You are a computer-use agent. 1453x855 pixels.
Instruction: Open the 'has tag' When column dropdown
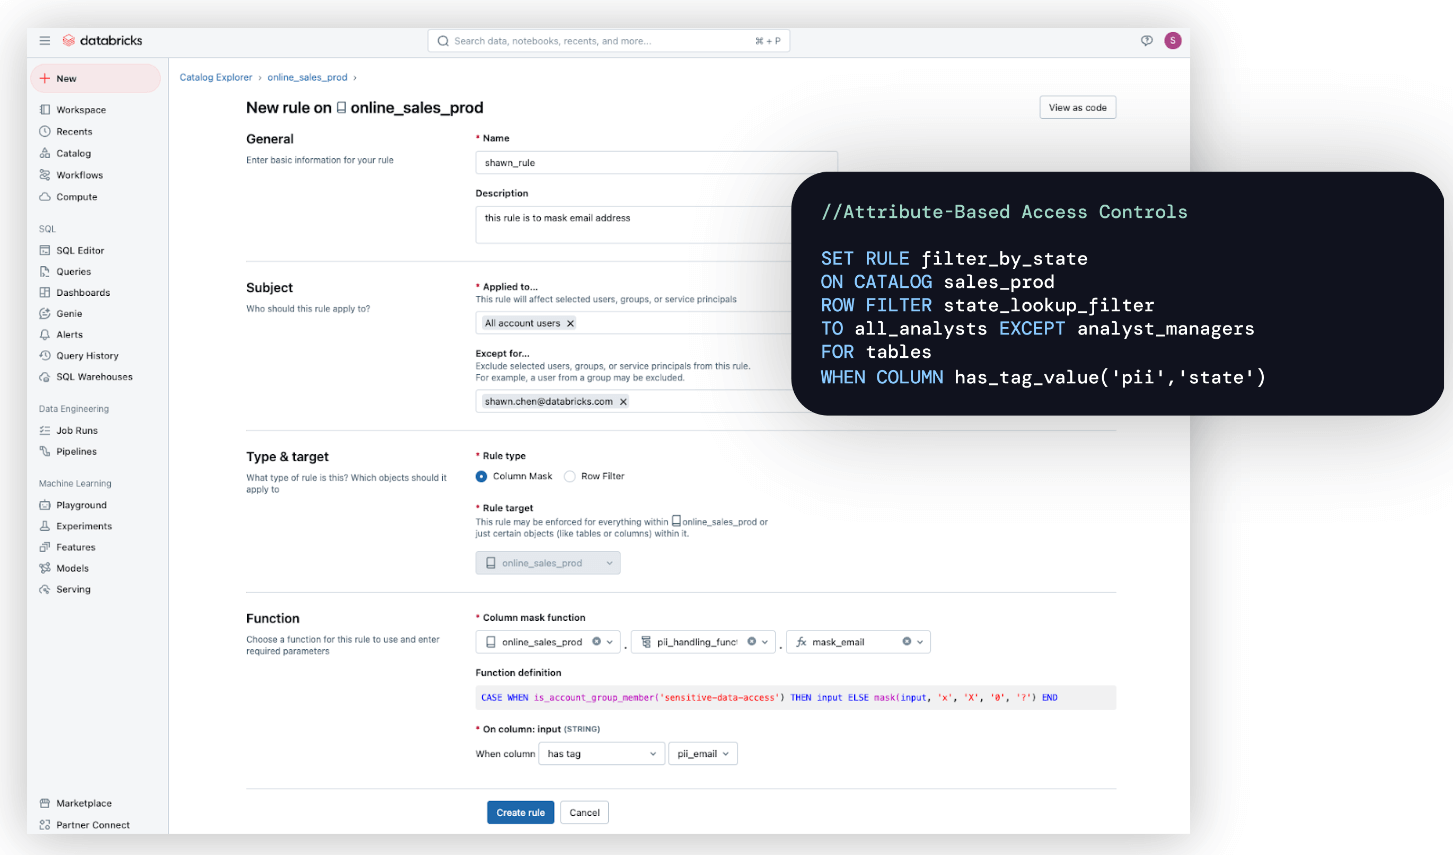601,753
